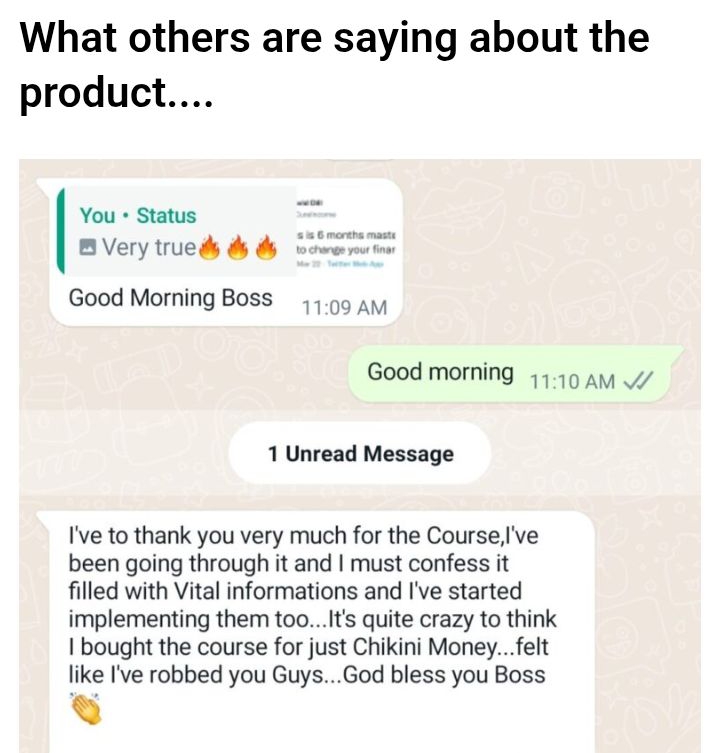Tap the "Very true" quoted caption text
The image size is (720, 753).
(149, 248)
